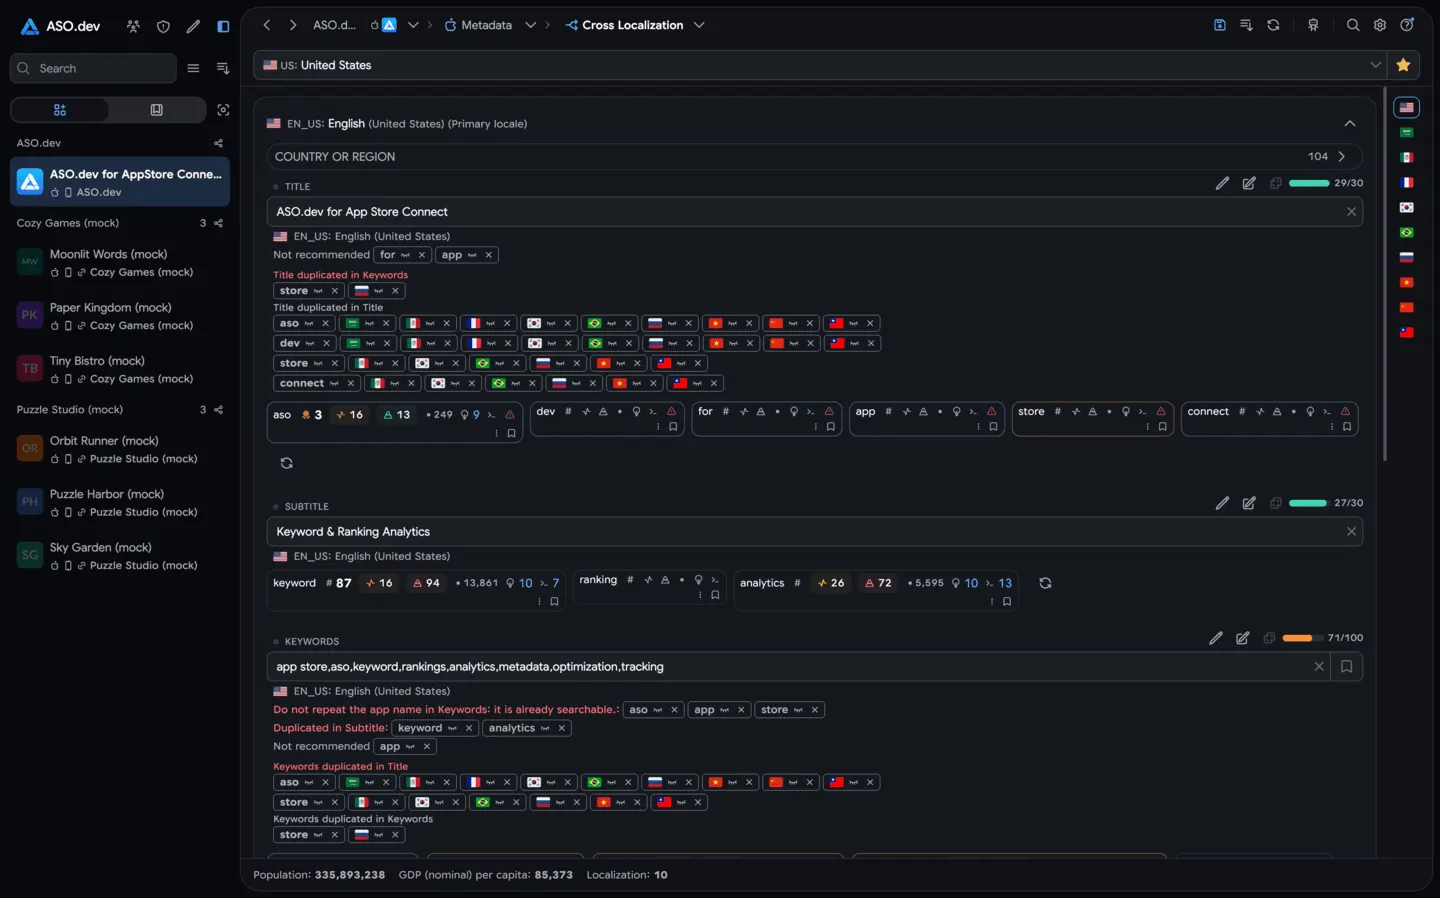The width and height of the screenshot is (1440, 898).
Task: Open the US: United States country dropdown
Action: click(x=819, y=65)
